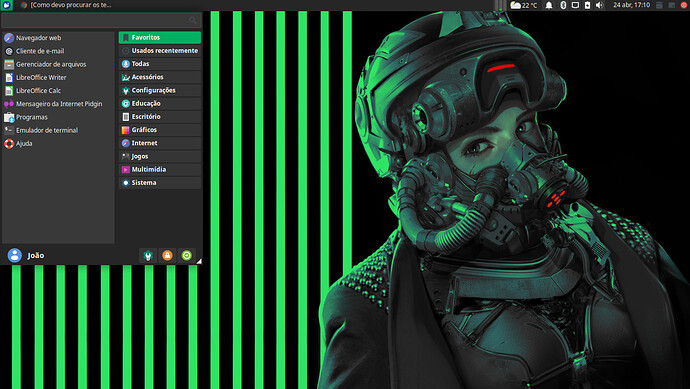This screenshot has width=690, height=389.
Task: Click the João username label
Action: [36, 256]
